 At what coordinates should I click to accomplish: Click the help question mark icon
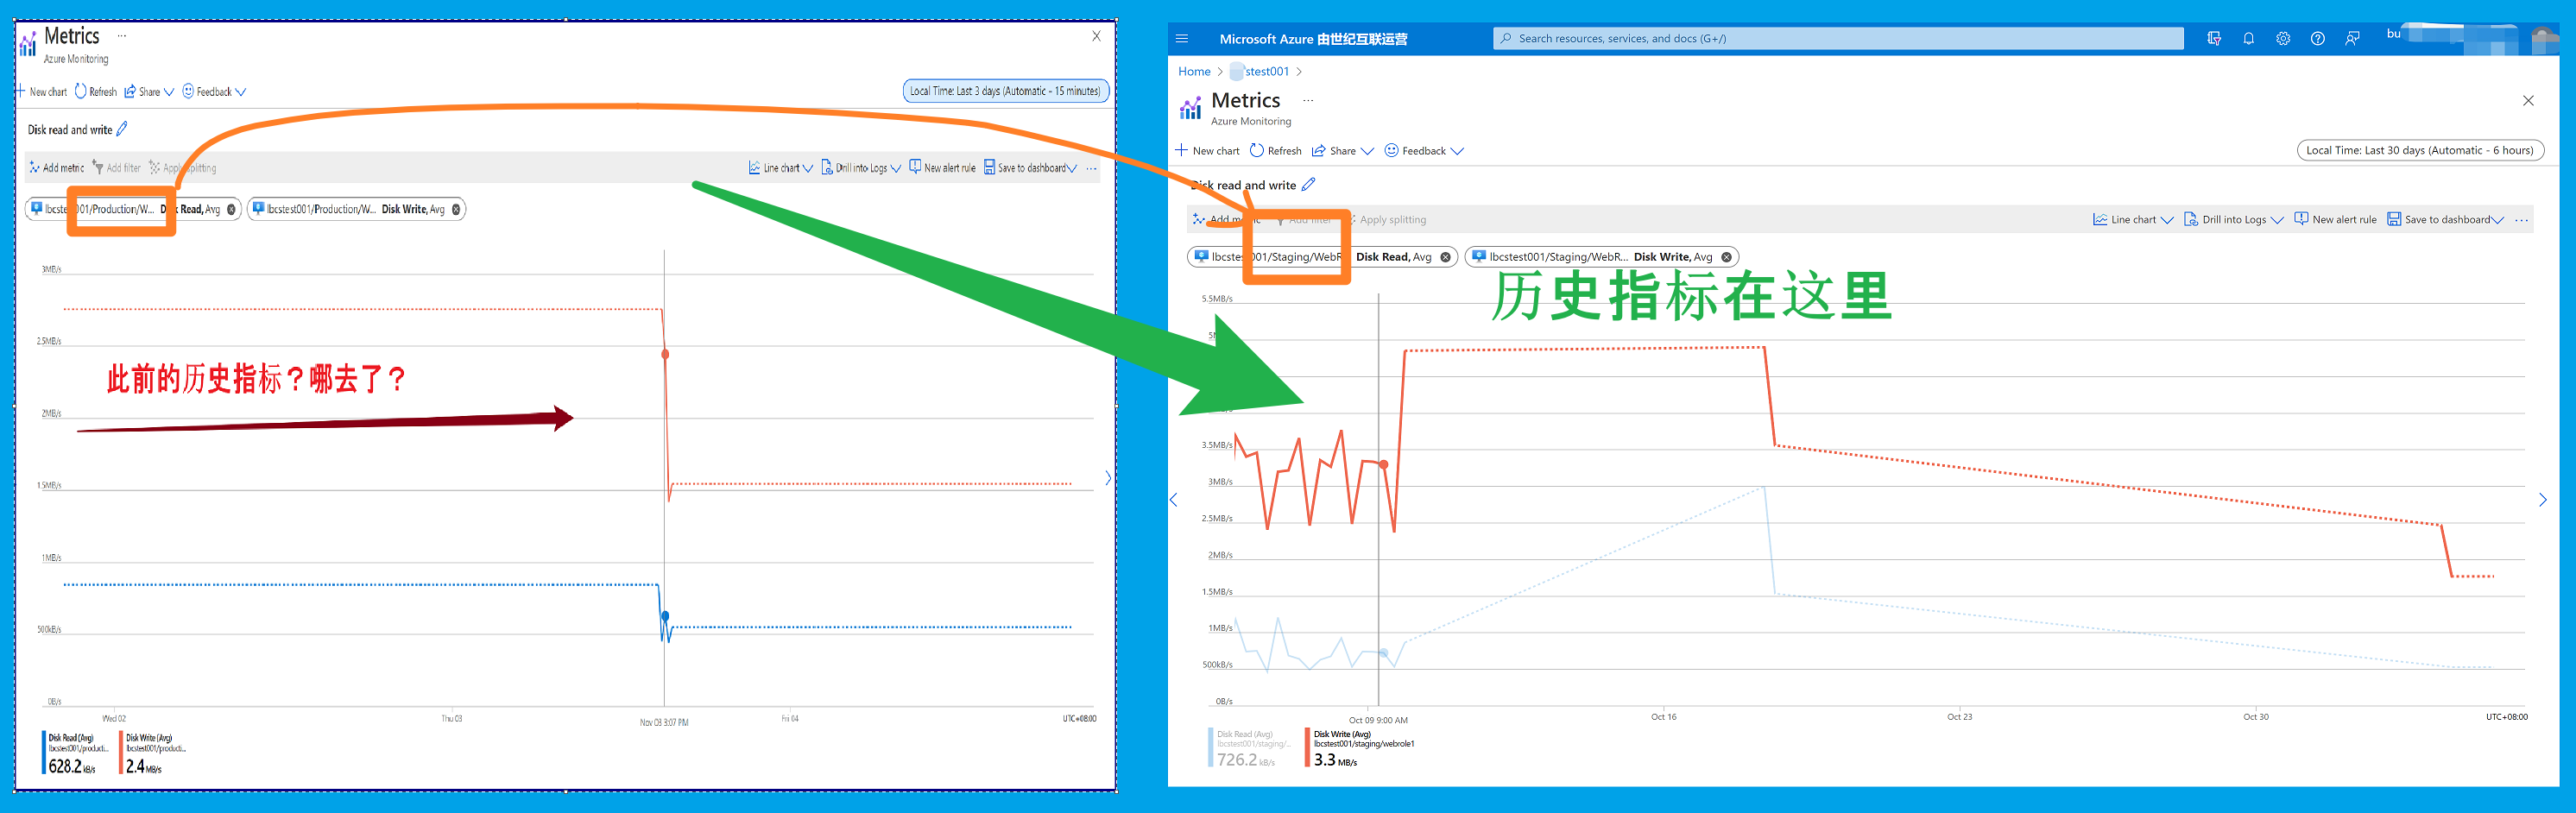2318,39
